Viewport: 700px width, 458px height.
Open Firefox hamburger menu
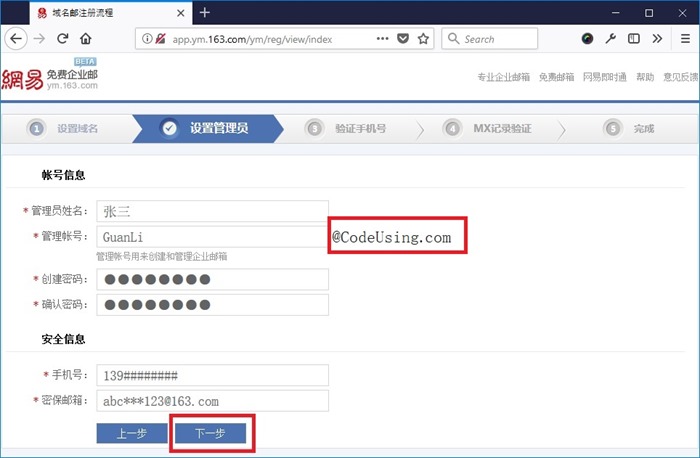coord(686,39)
